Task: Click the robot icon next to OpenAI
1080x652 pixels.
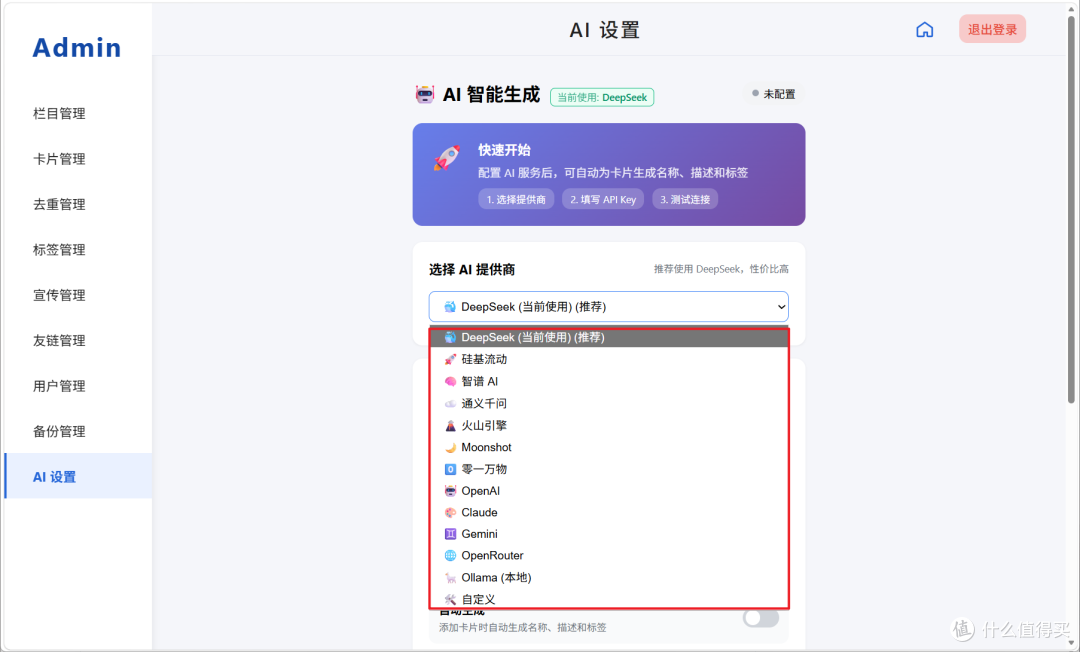Action: click(x=450, y=491)
